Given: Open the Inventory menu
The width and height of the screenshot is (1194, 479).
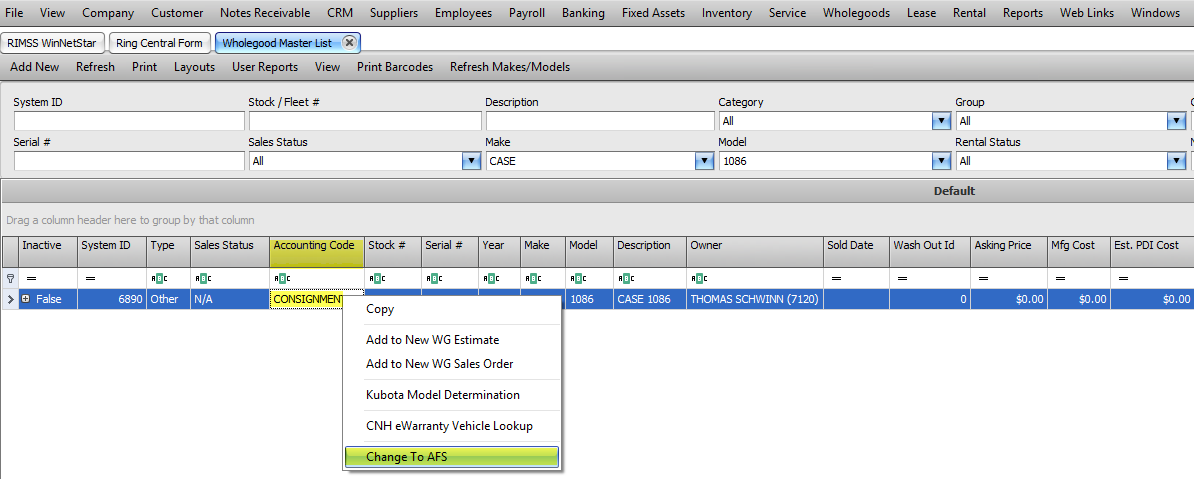Looking at the screenshot, I should tap(727, 13).
